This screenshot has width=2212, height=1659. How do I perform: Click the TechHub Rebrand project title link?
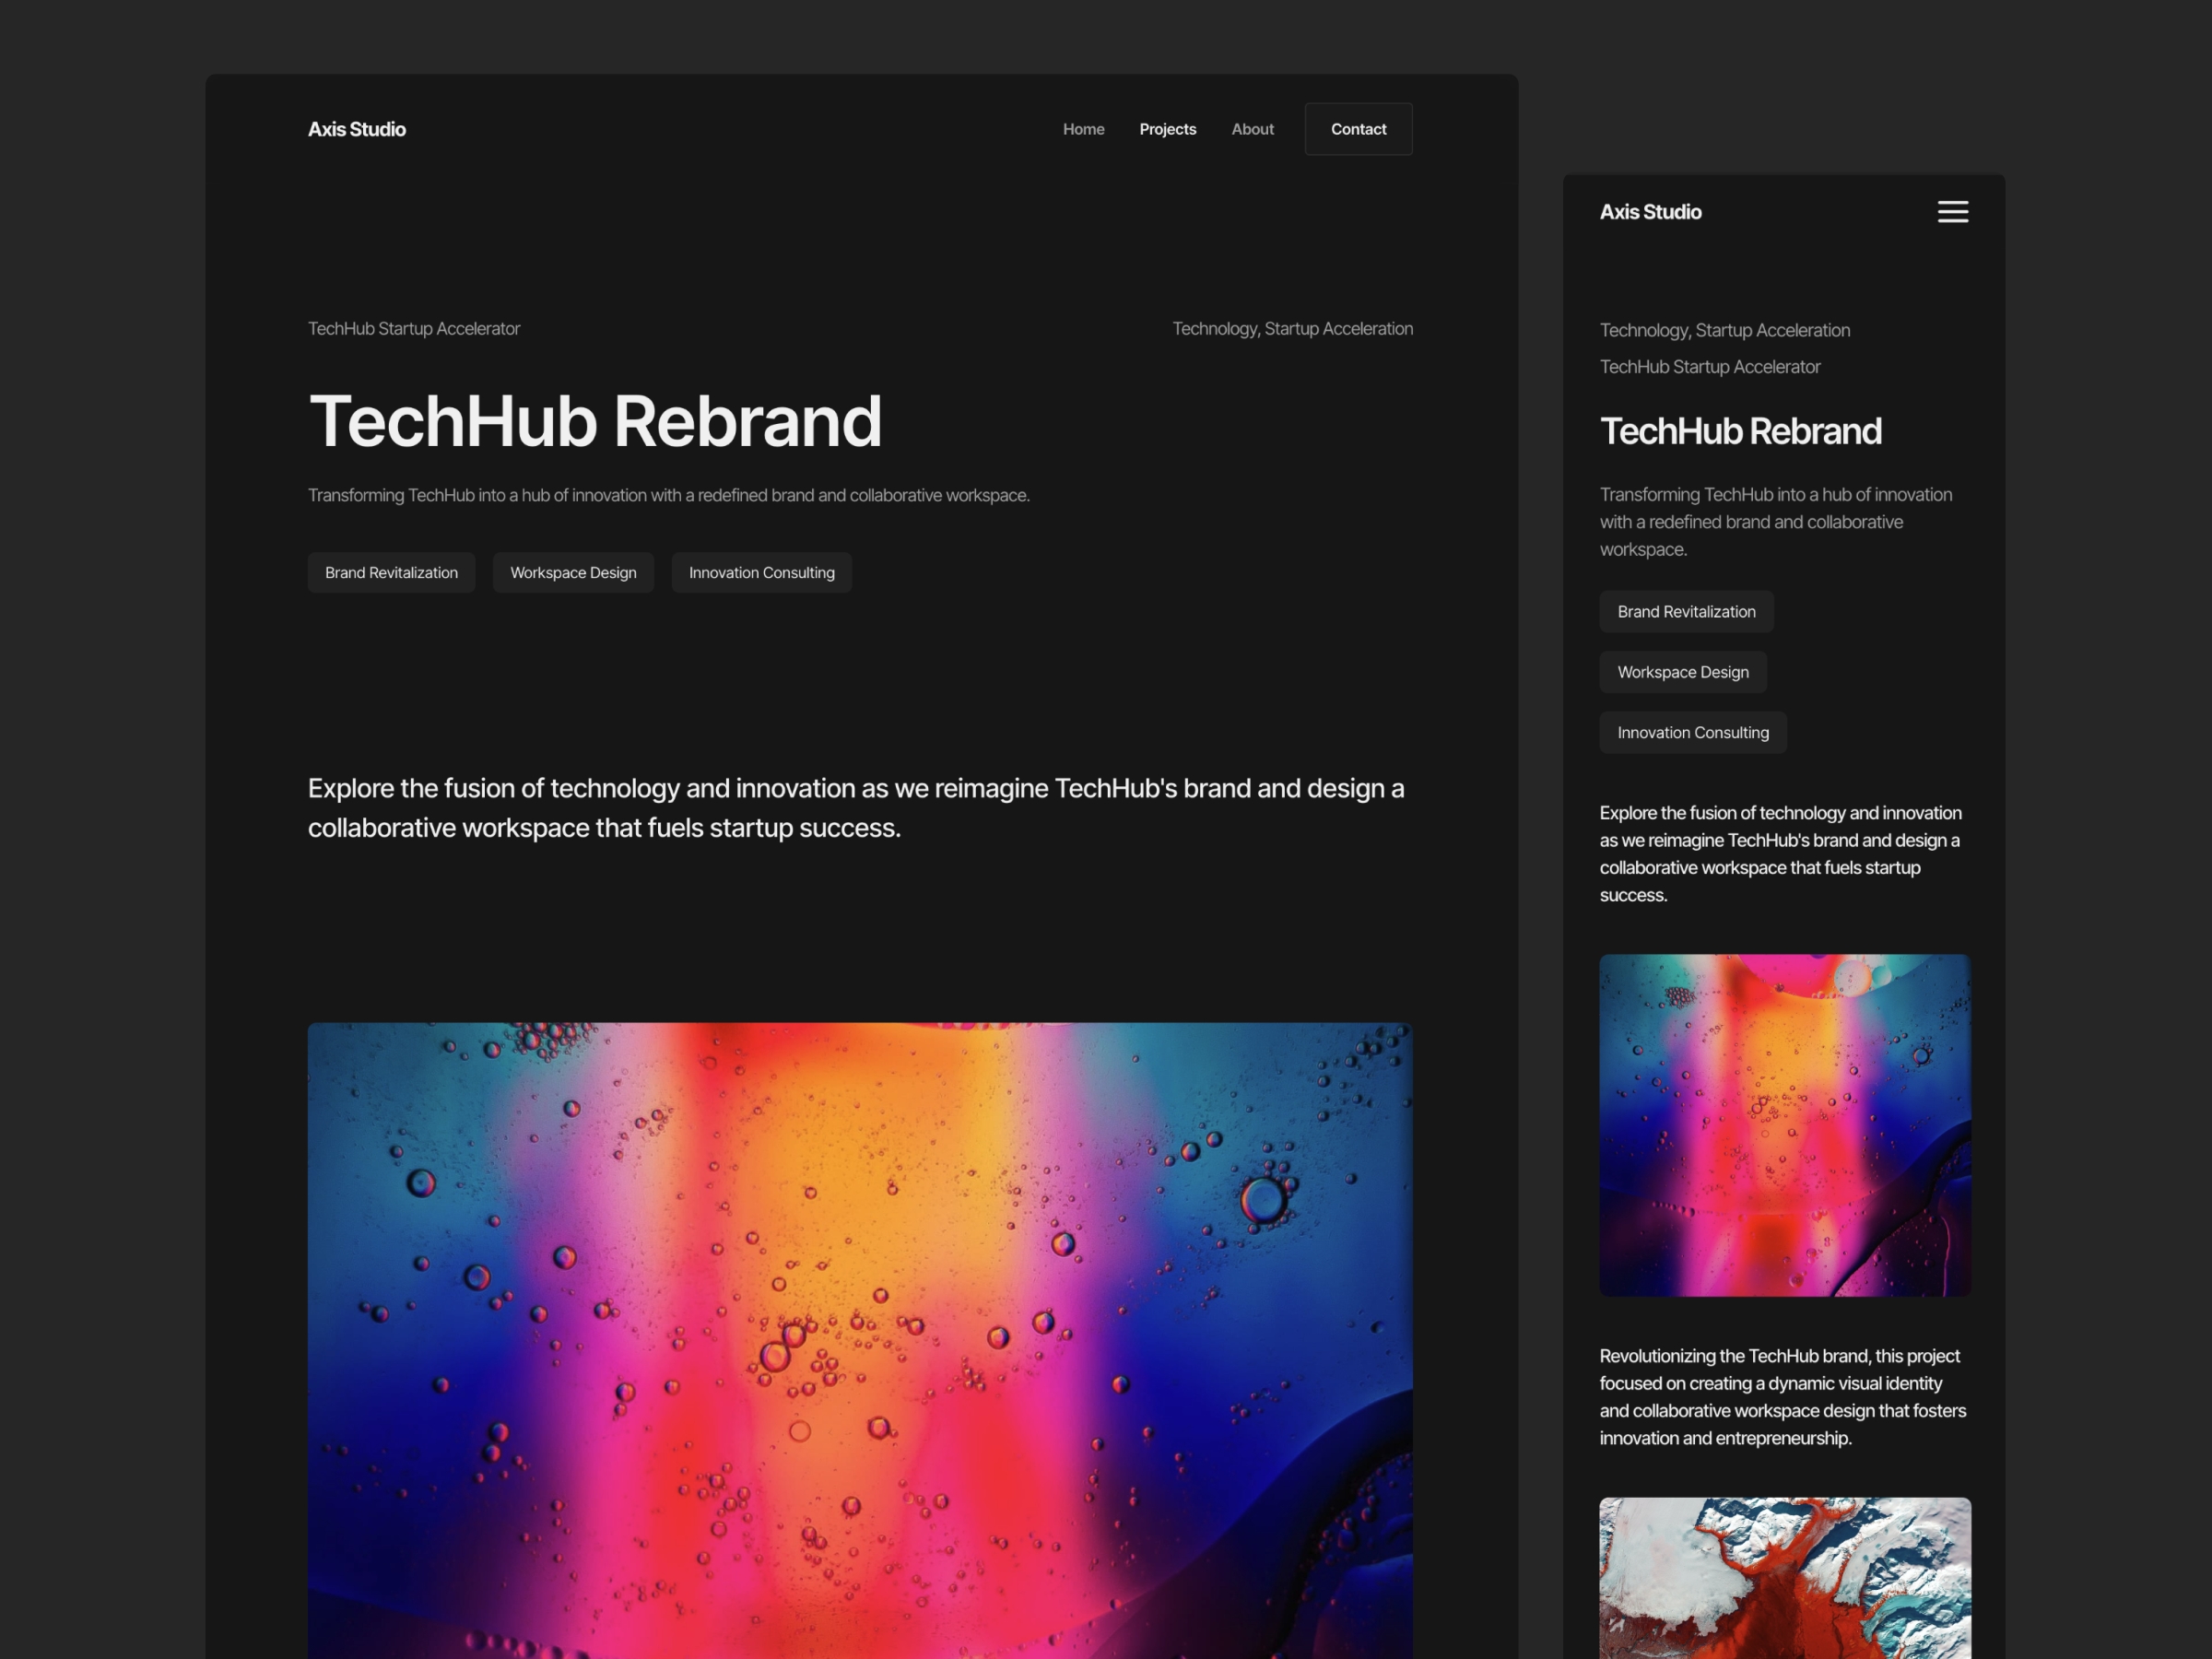(594, 420)
